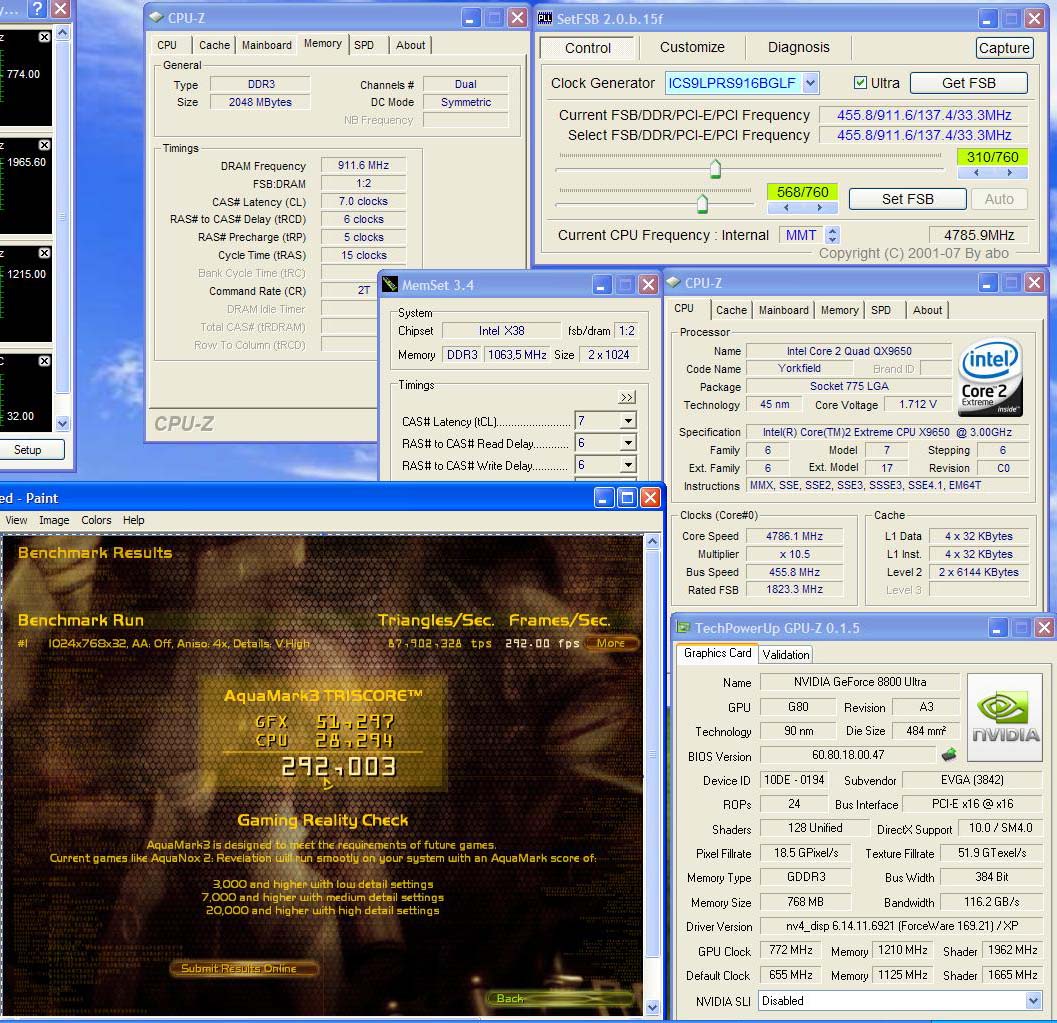Click the upper FSB slider thumb in SetFSB
Image resolution: width=1057 pixels, height=1023 pixels.
[x=715, y=168]
